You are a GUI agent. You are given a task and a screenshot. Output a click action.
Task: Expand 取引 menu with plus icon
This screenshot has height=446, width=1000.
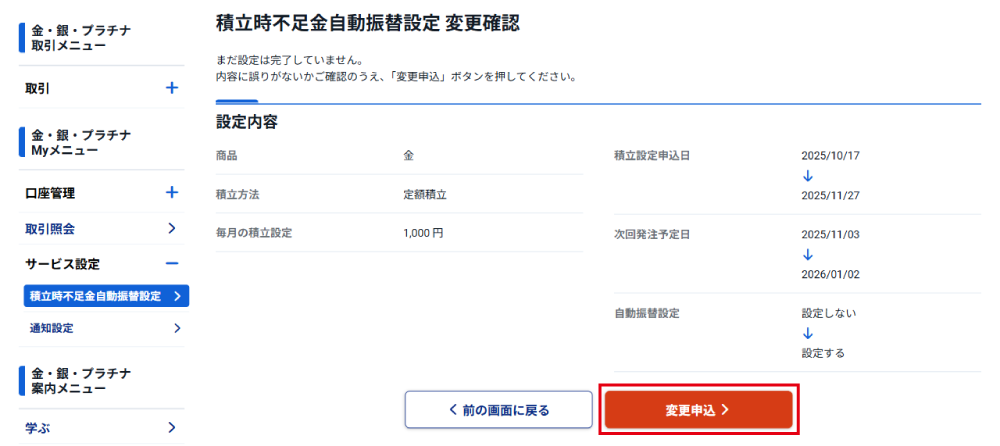pyautogui.click(x=172, y=88)
